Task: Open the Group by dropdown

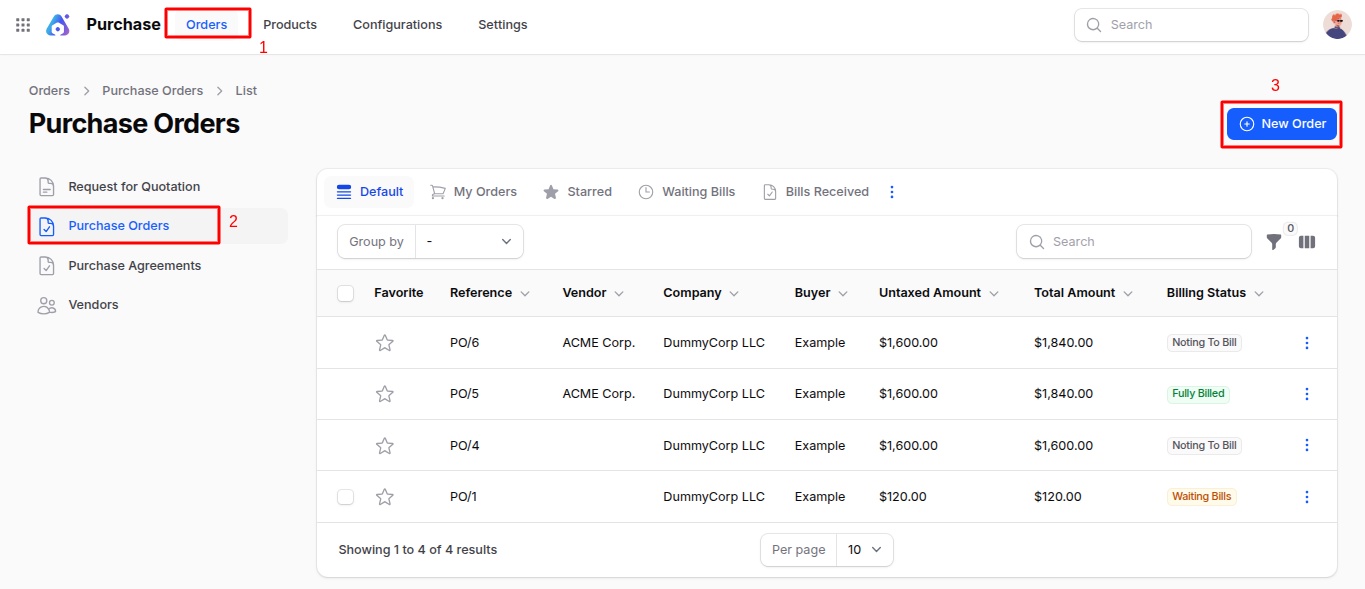Action: coord(469,242)
